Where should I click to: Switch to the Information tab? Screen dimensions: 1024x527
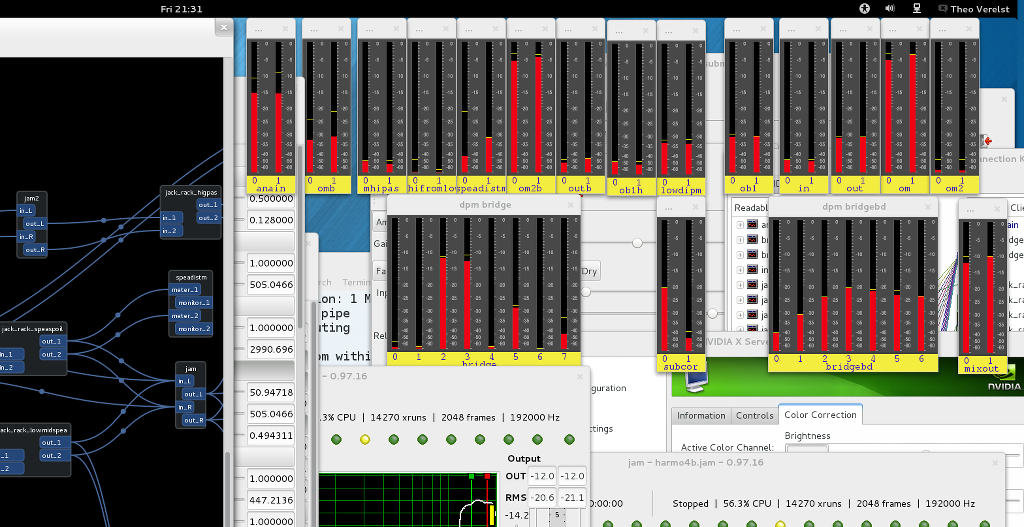tap(701, 415)
